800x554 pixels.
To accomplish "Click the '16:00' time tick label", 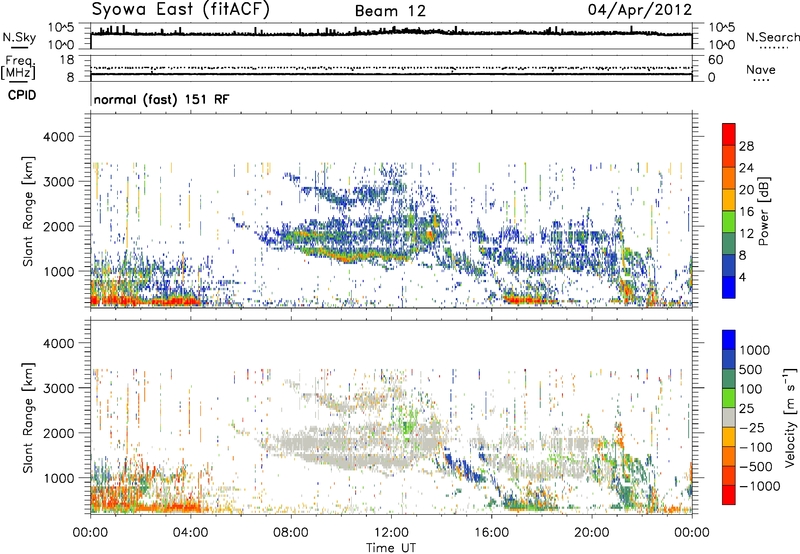I will click(491, 533).
